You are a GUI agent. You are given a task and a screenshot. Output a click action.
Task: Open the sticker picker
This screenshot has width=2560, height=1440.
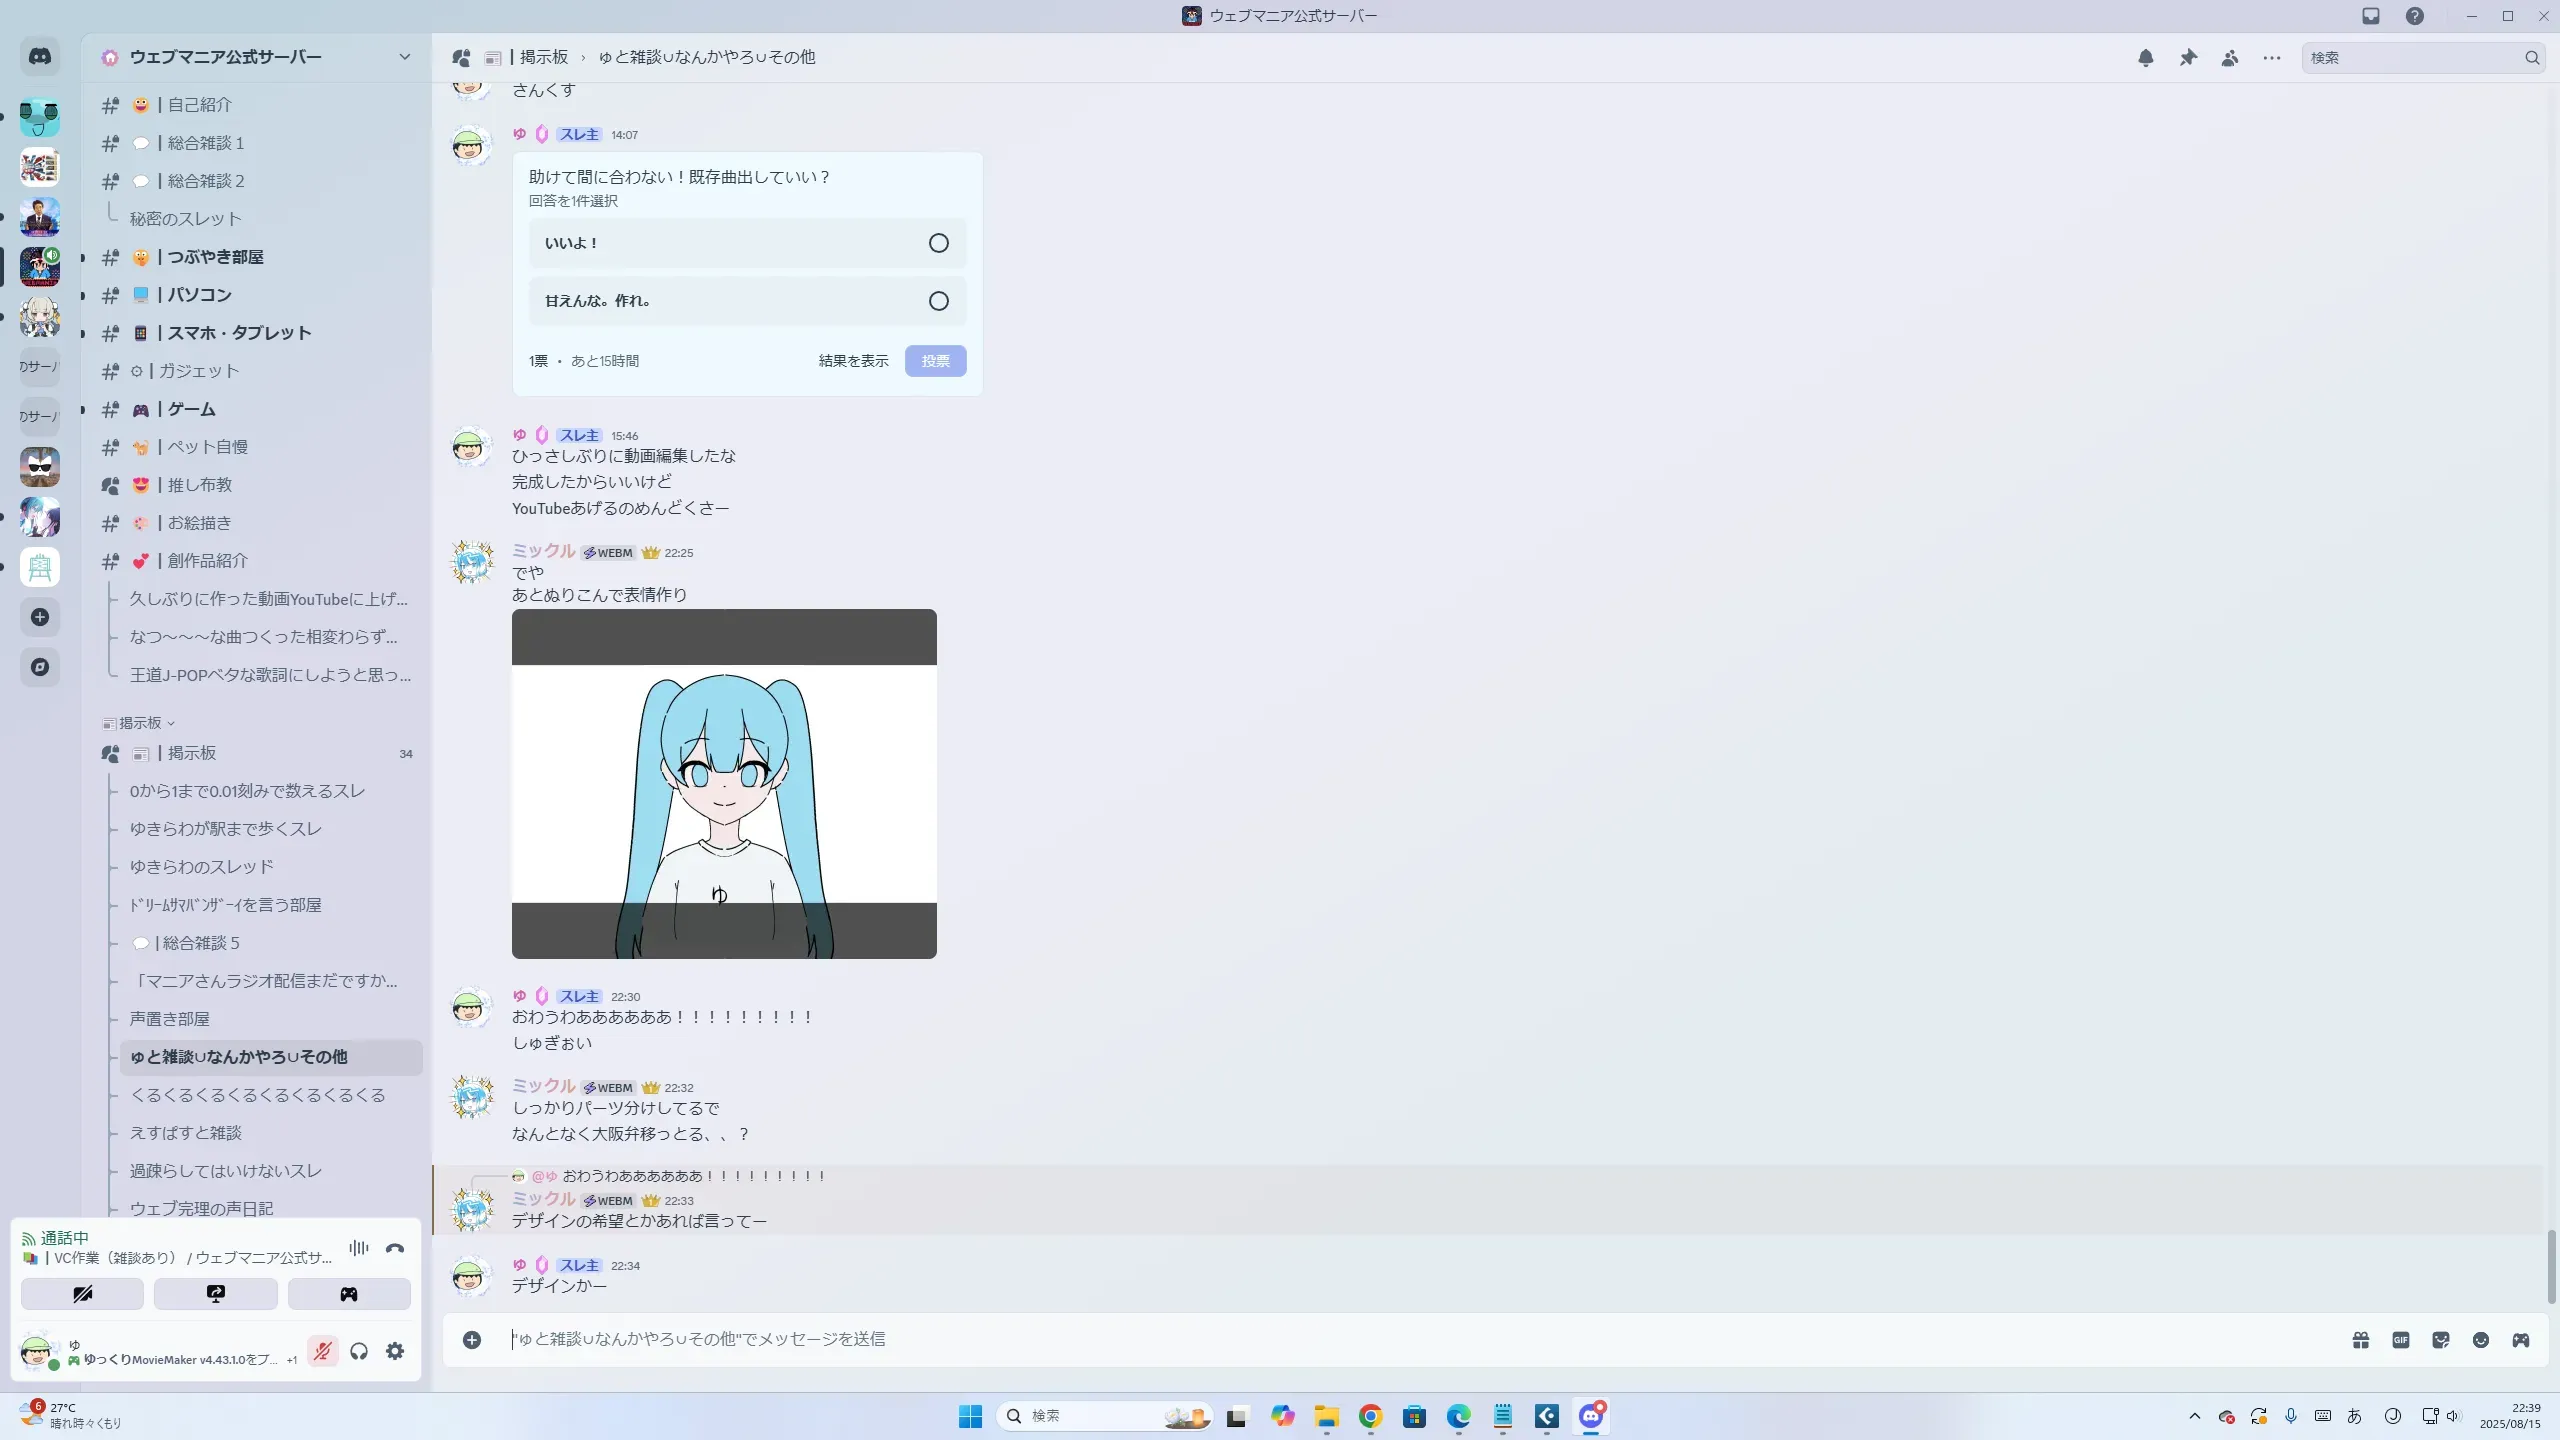click(2441, 1340)
